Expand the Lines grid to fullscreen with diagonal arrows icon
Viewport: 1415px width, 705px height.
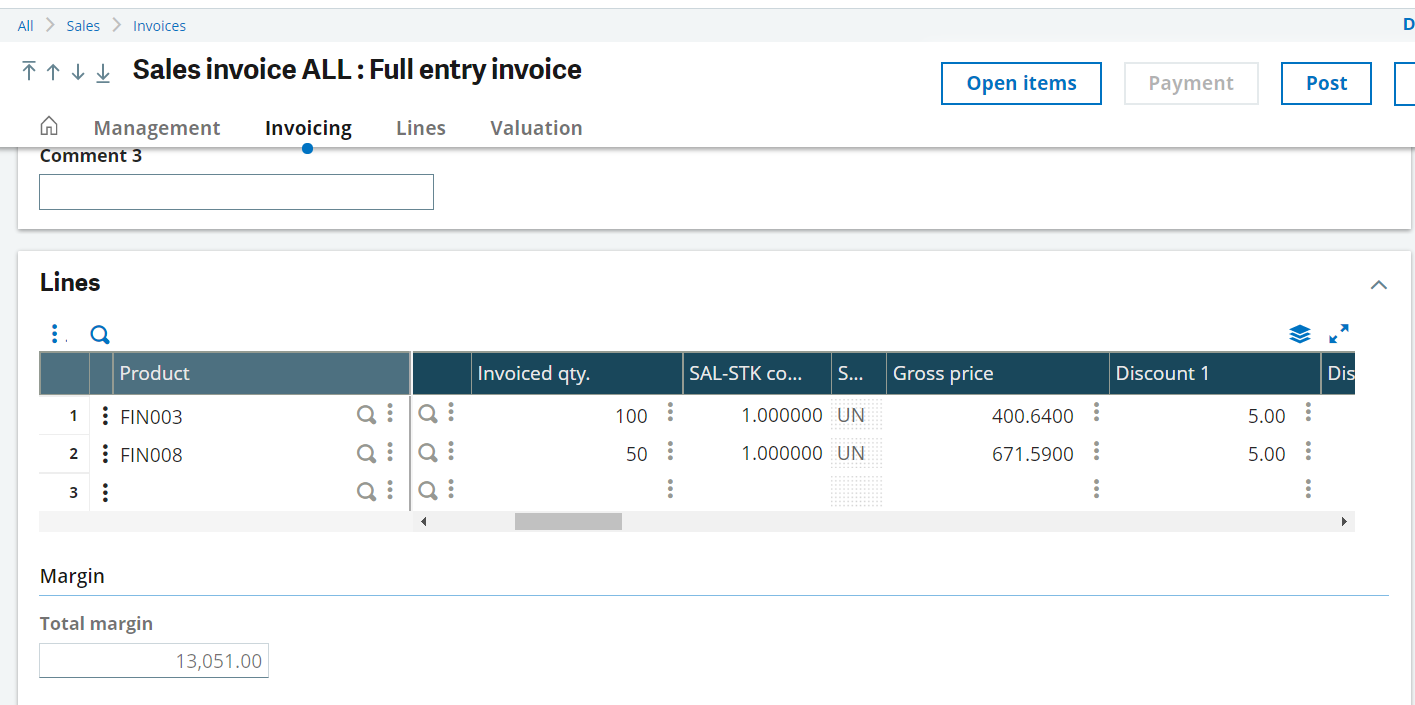(x=1340, y=334)
